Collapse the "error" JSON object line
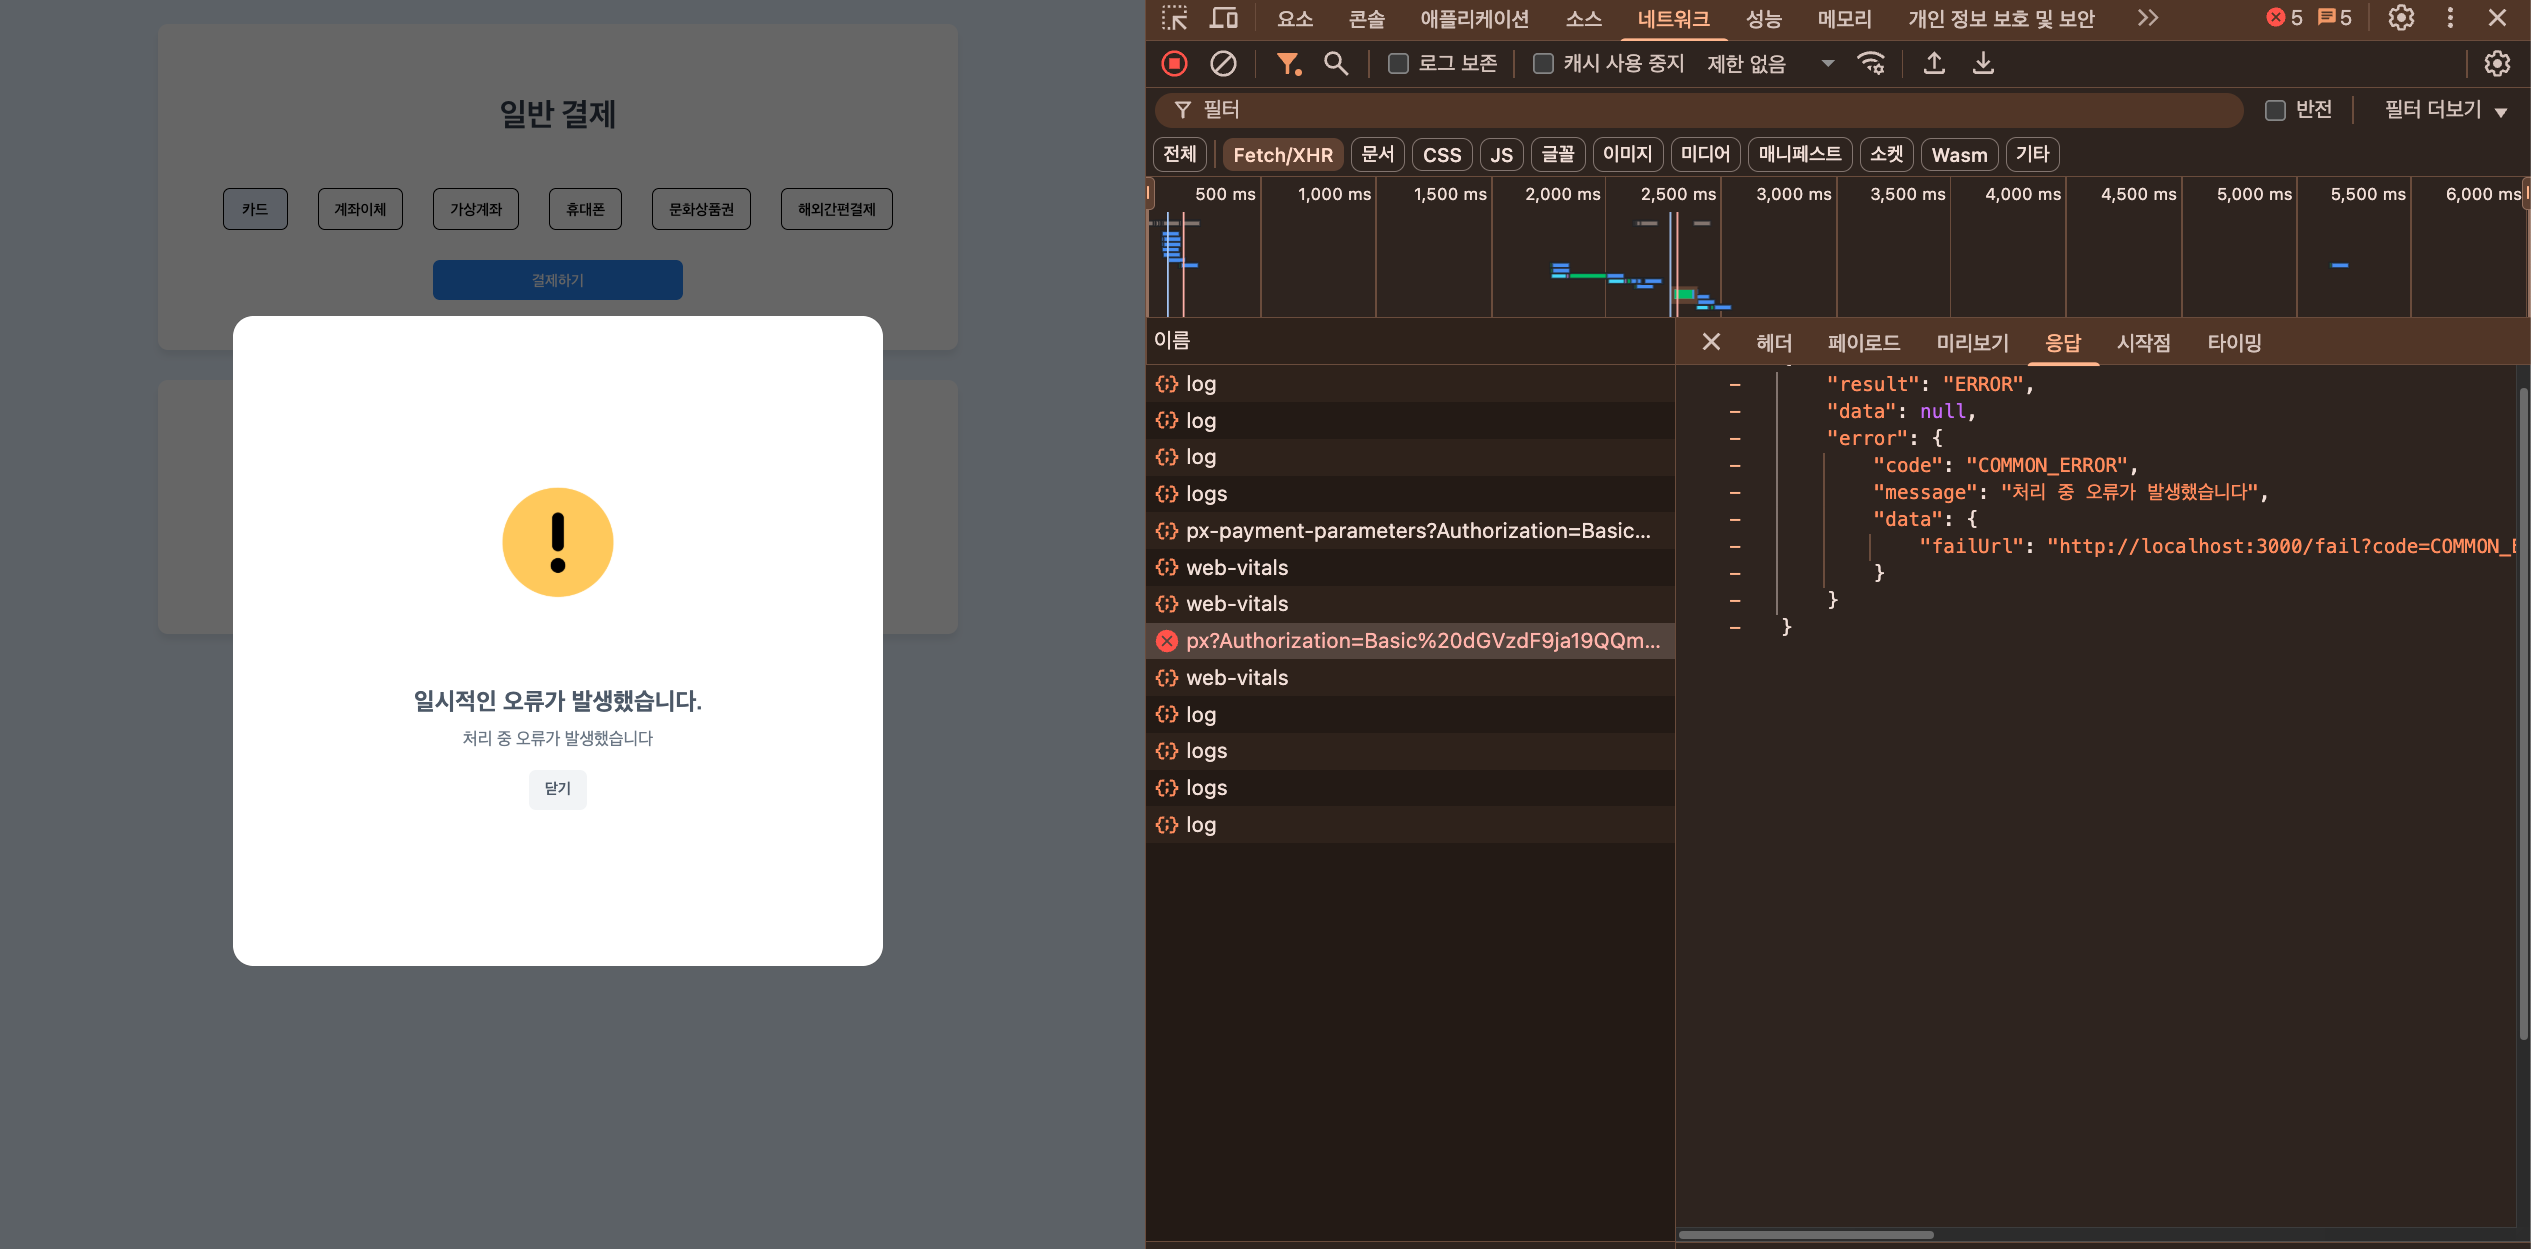 coord(1735,438)
